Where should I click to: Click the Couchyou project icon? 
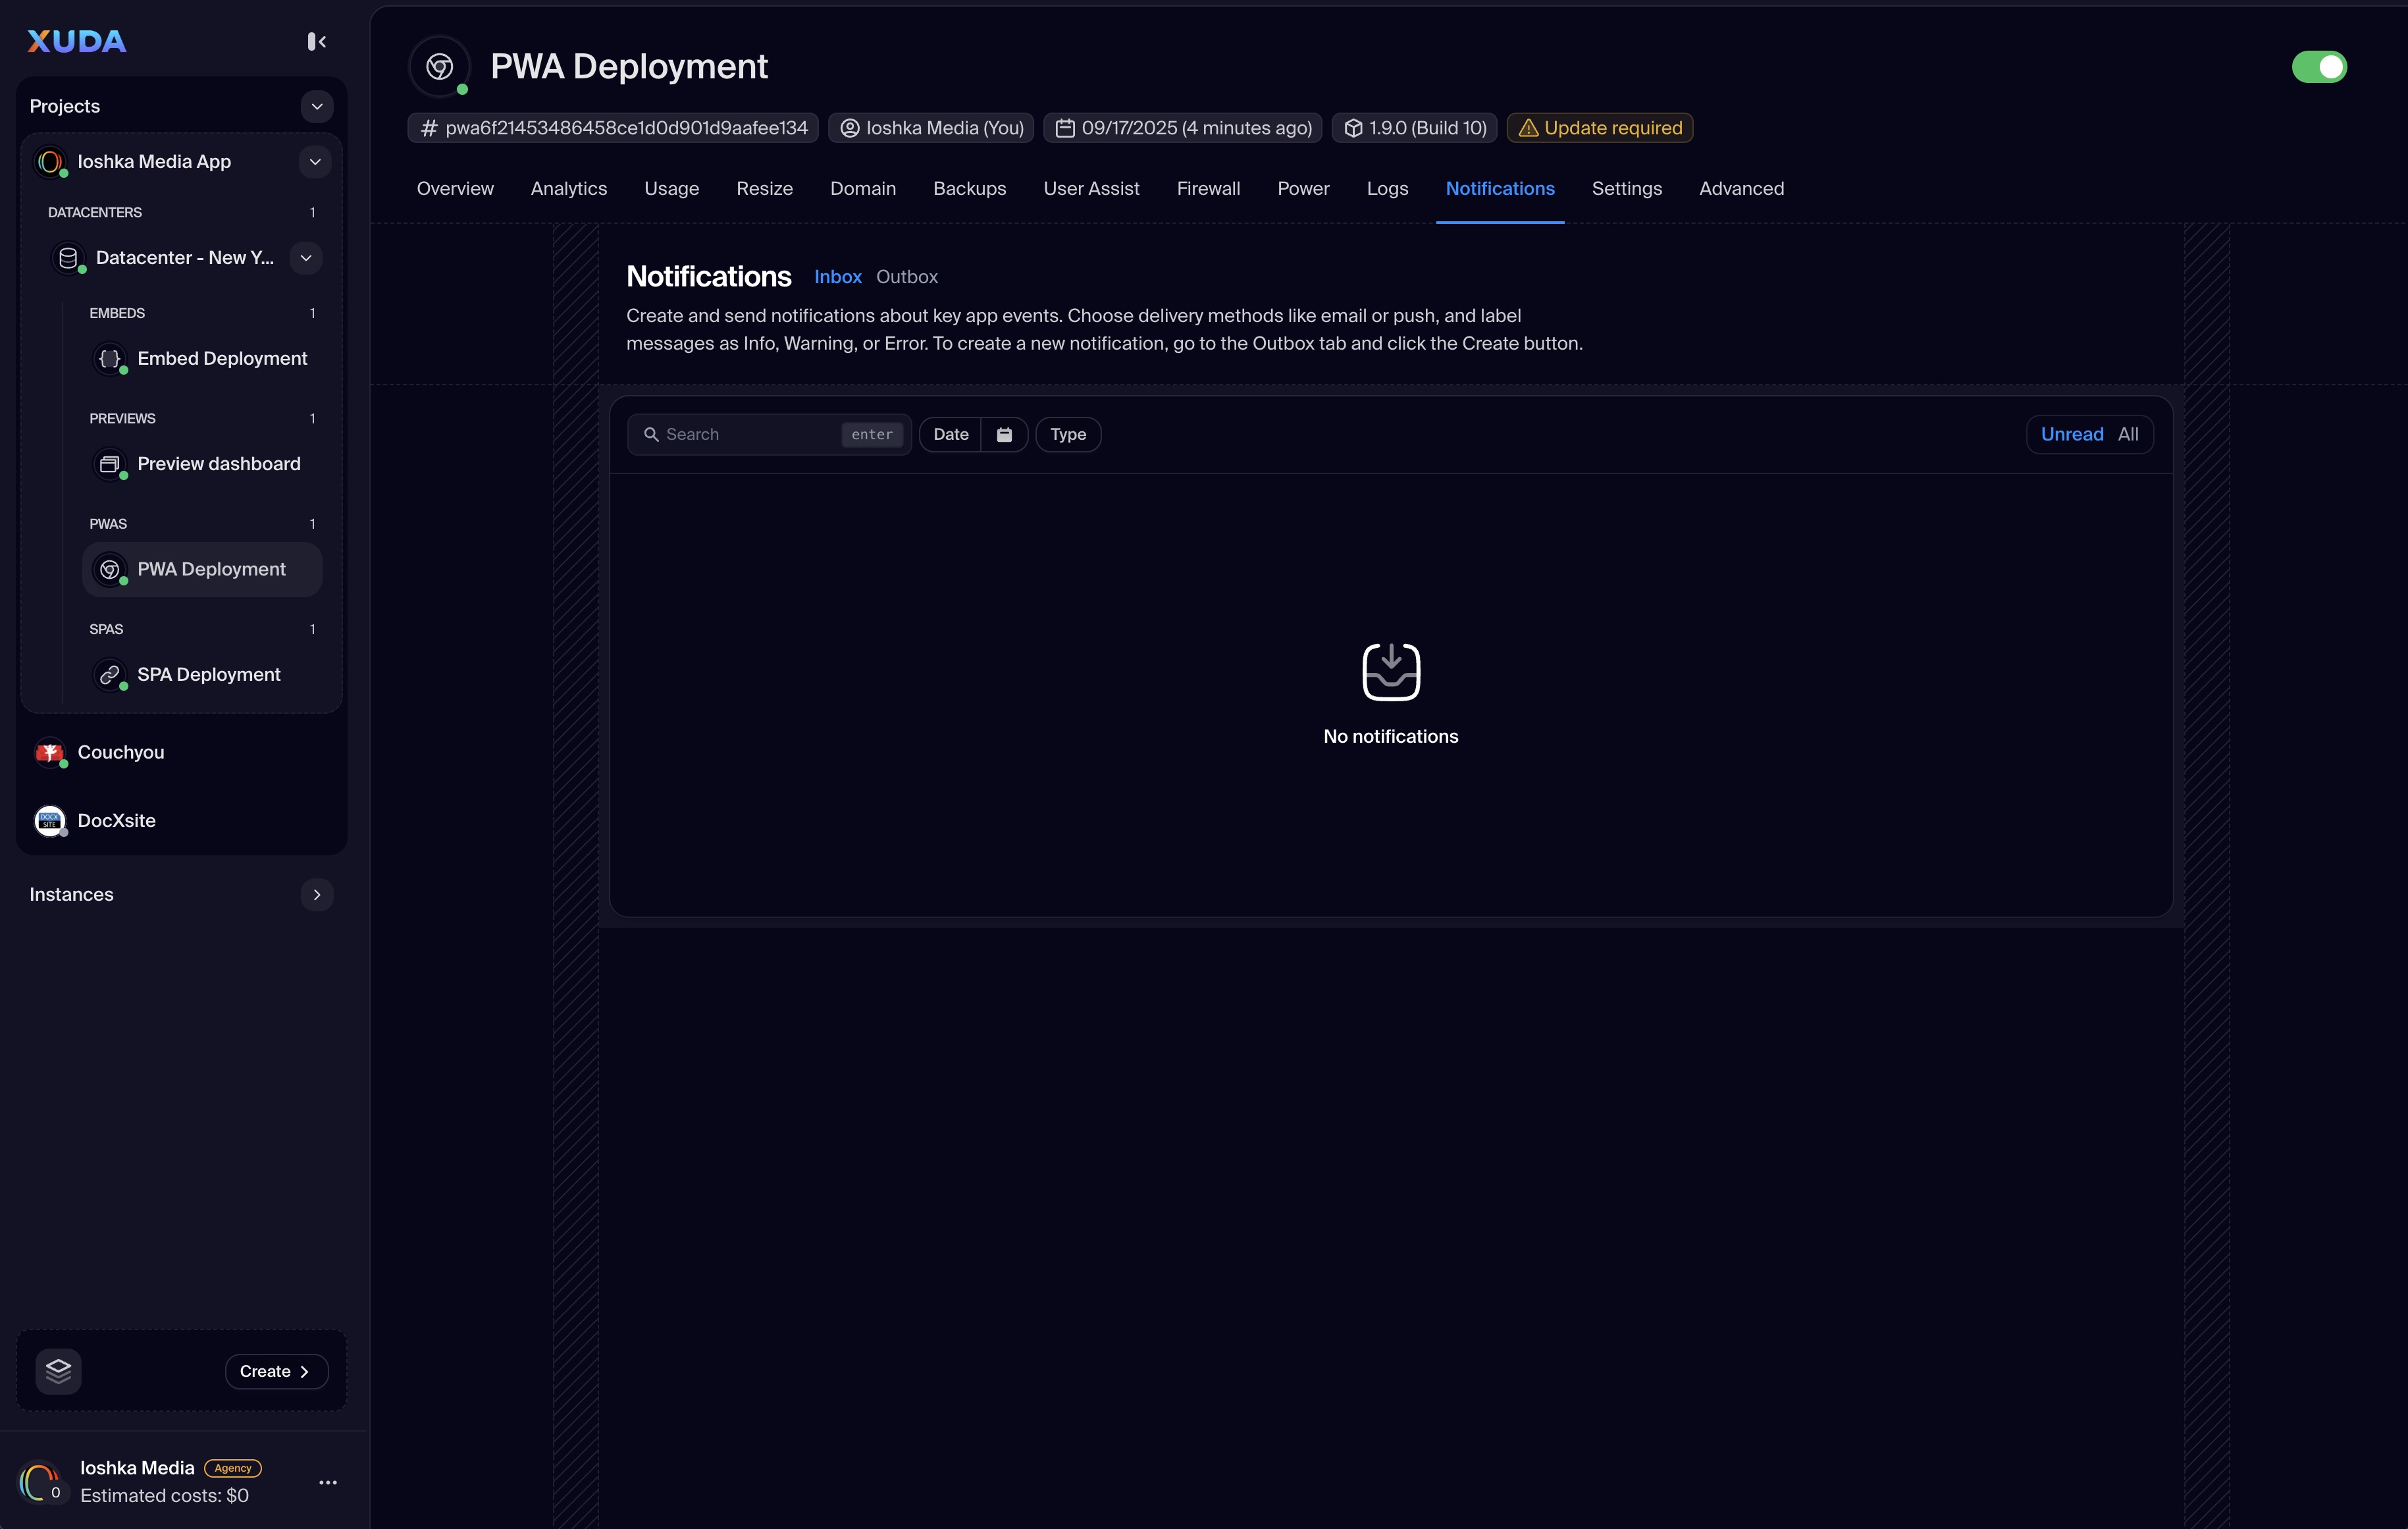click(49, 752)
